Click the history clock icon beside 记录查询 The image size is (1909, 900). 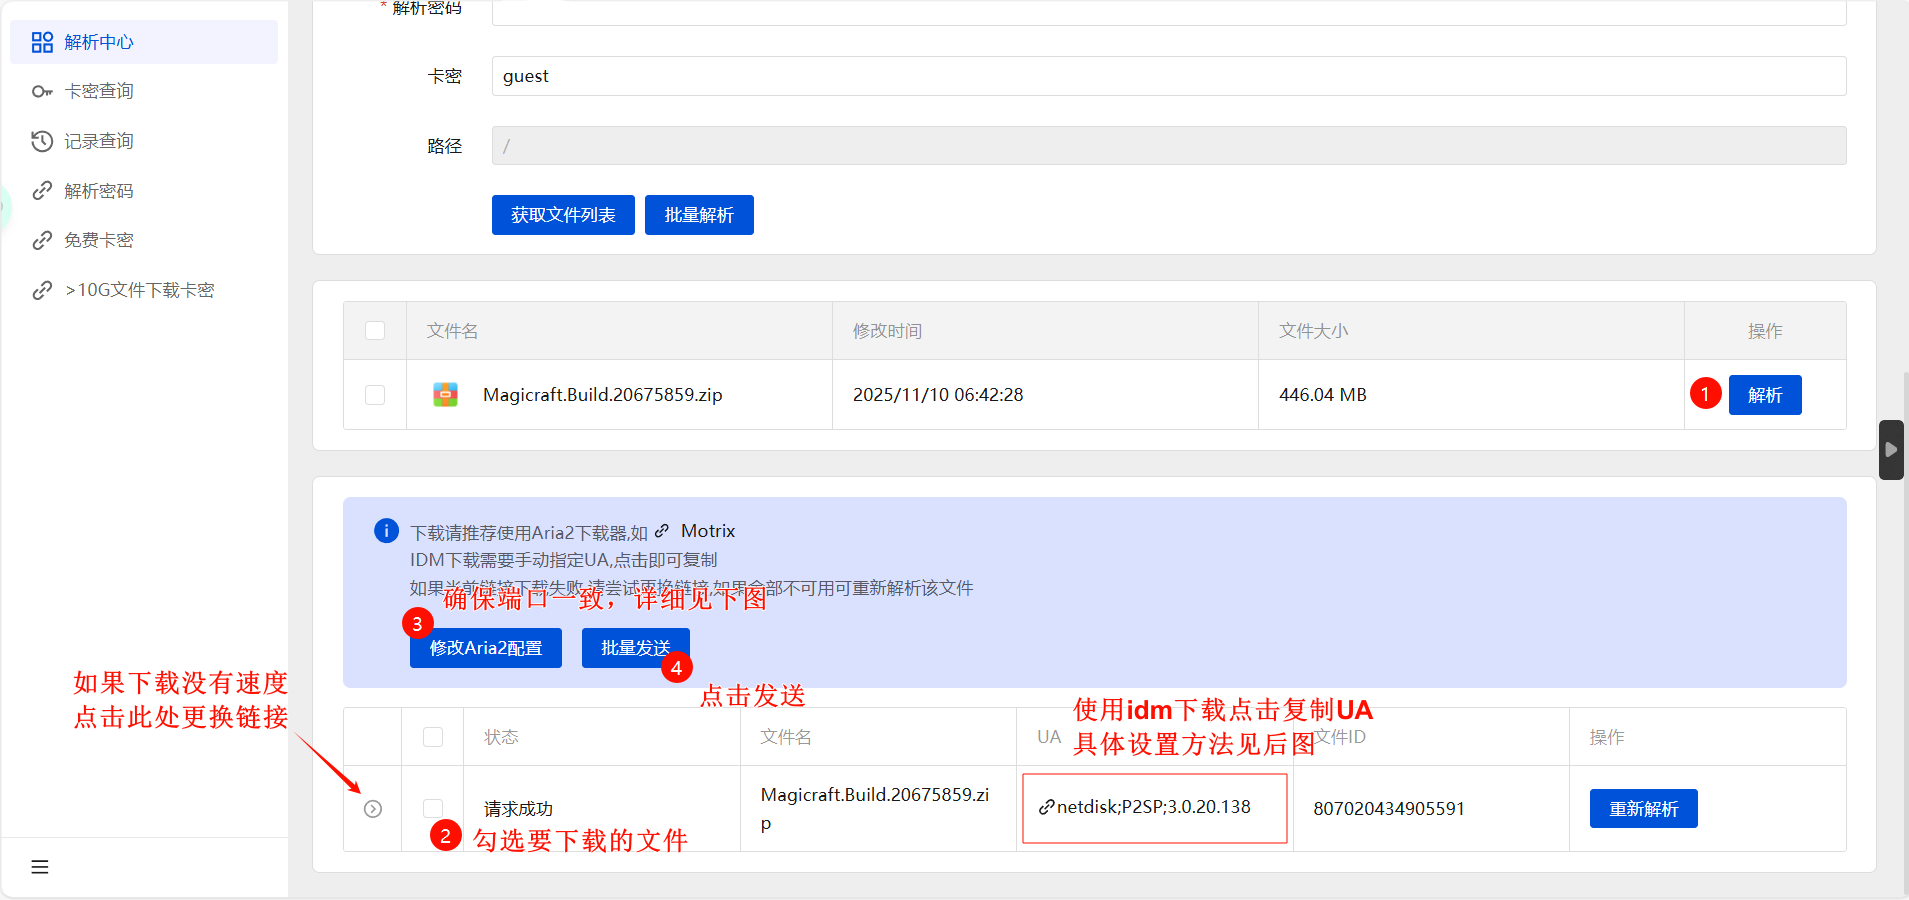(x=41, y=141)
